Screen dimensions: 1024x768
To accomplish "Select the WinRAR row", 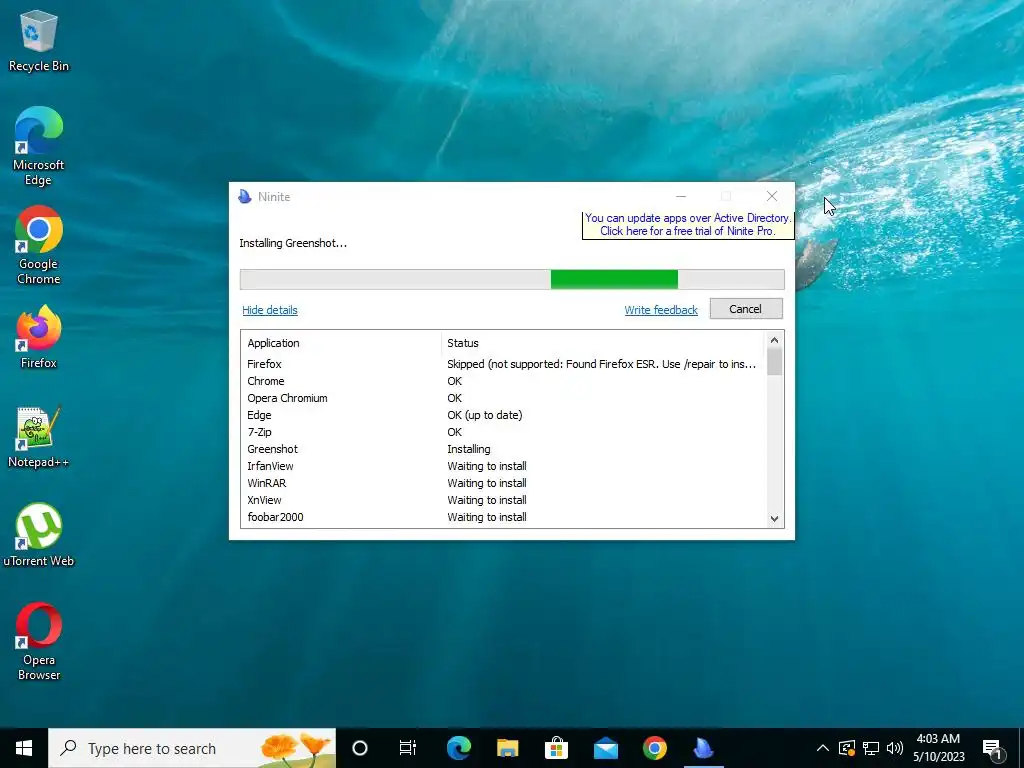I will (503, 483).
